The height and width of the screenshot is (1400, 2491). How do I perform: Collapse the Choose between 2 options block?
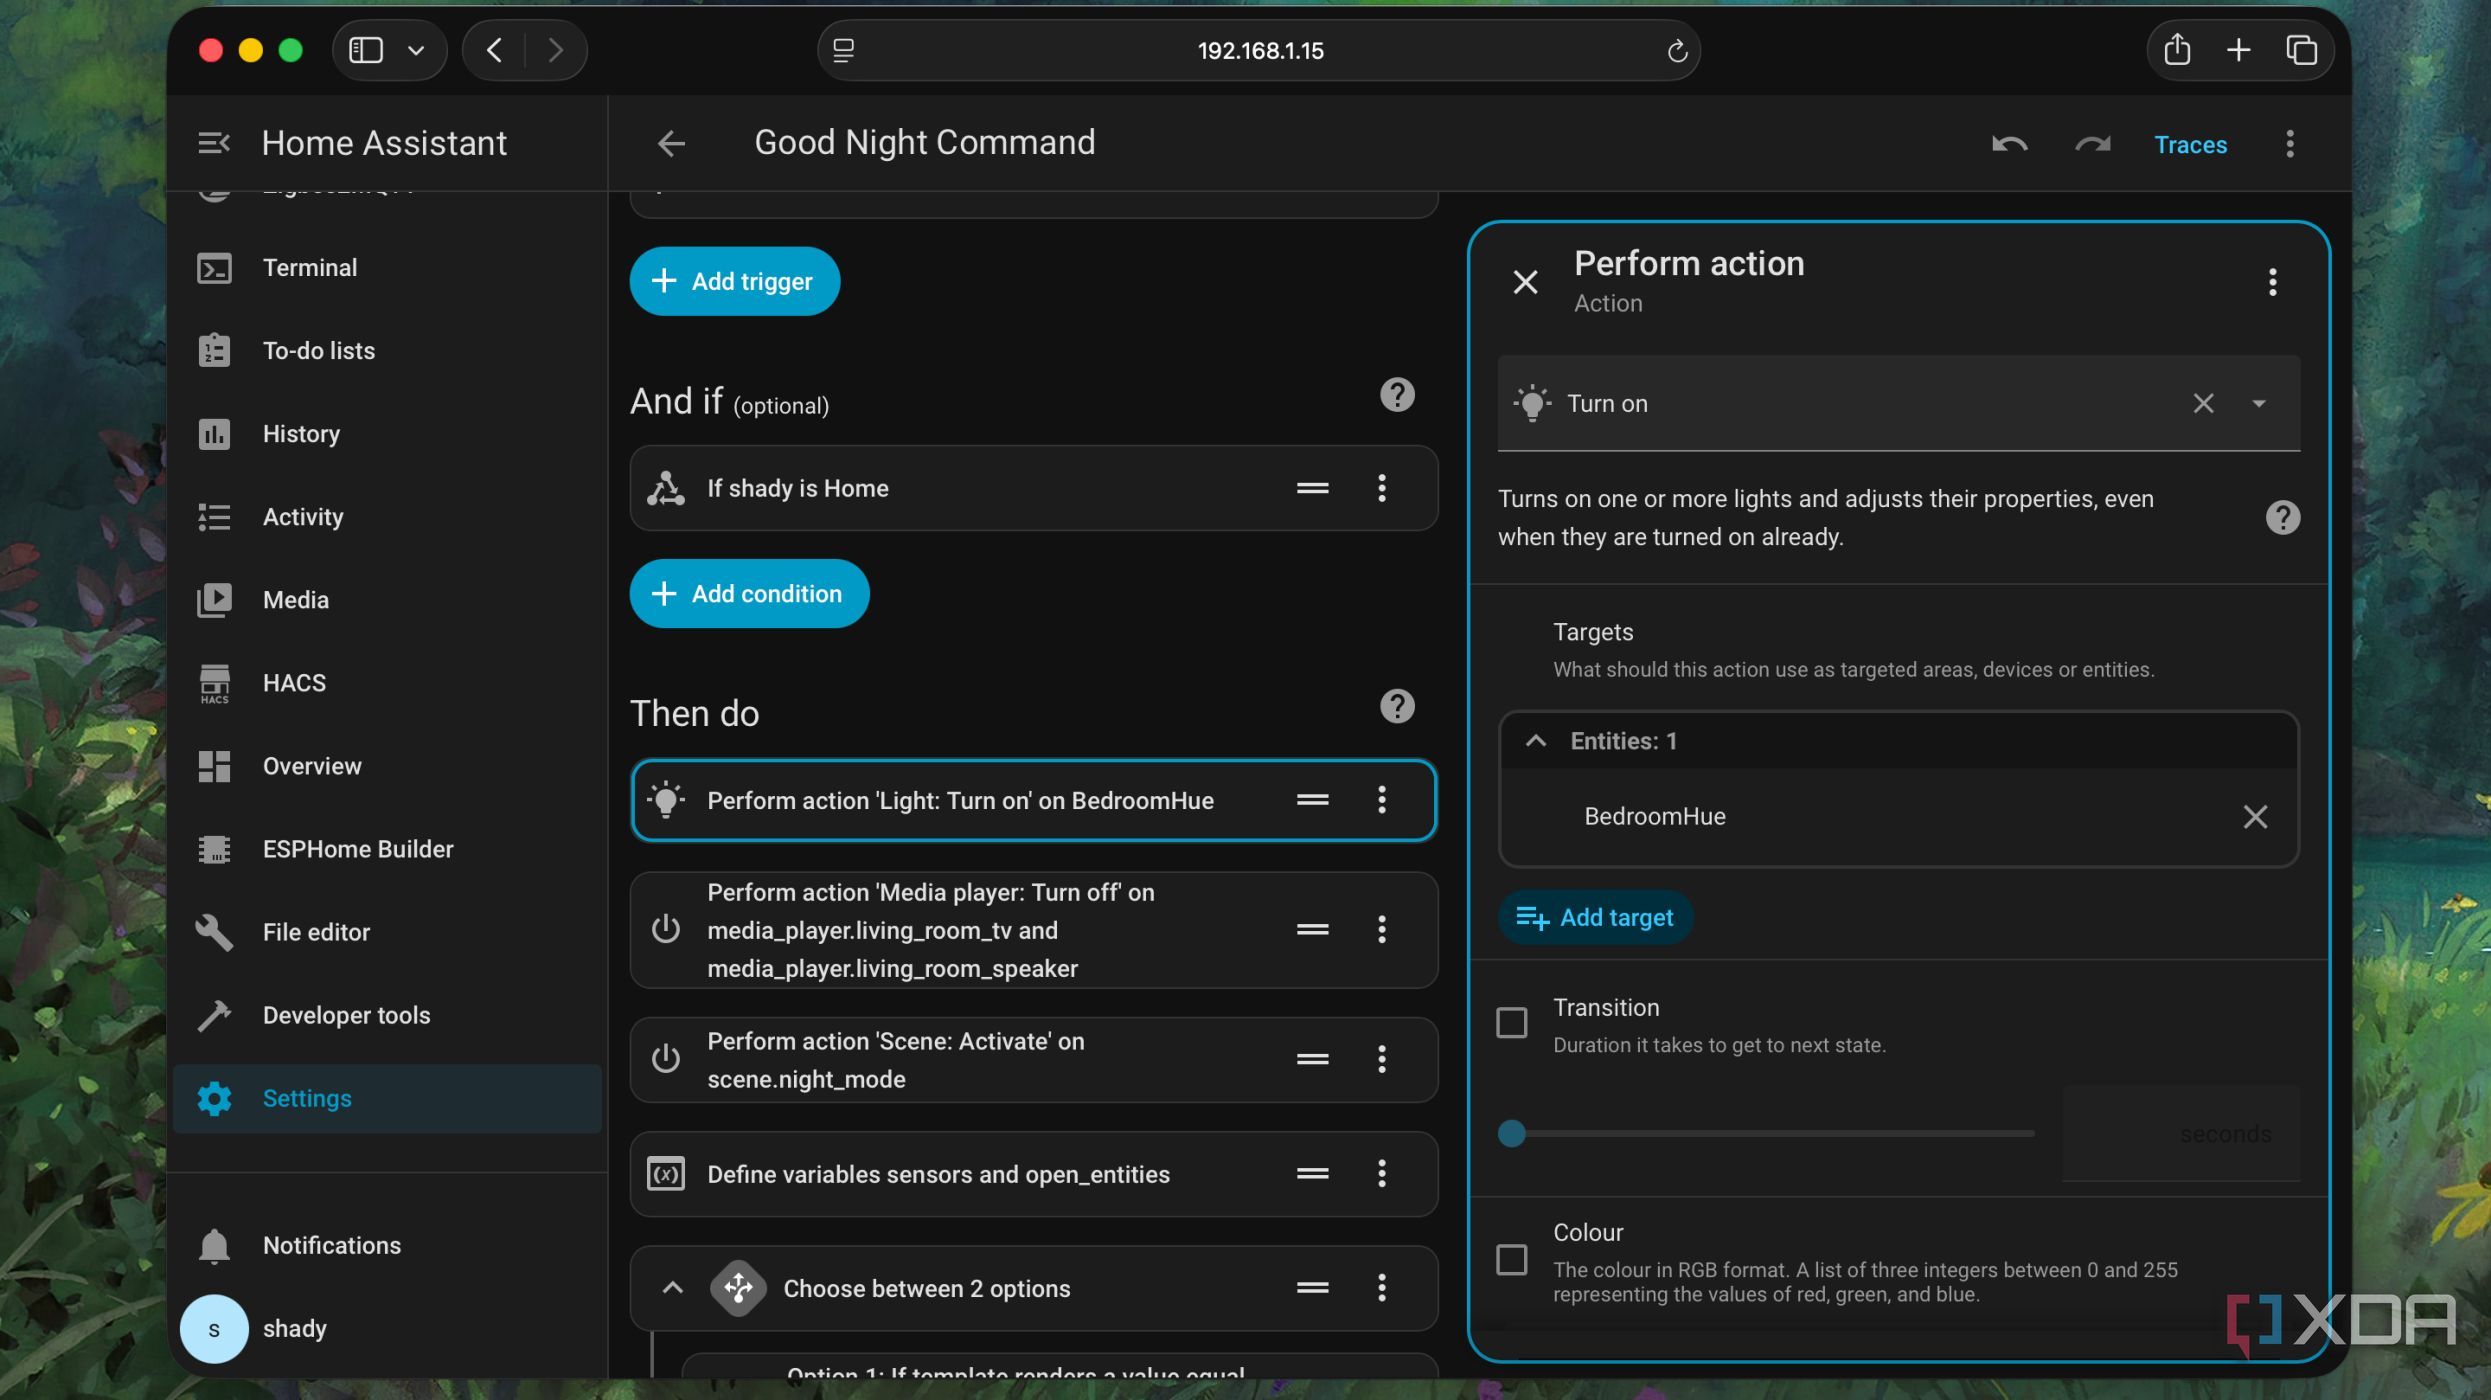[672, 1288]
